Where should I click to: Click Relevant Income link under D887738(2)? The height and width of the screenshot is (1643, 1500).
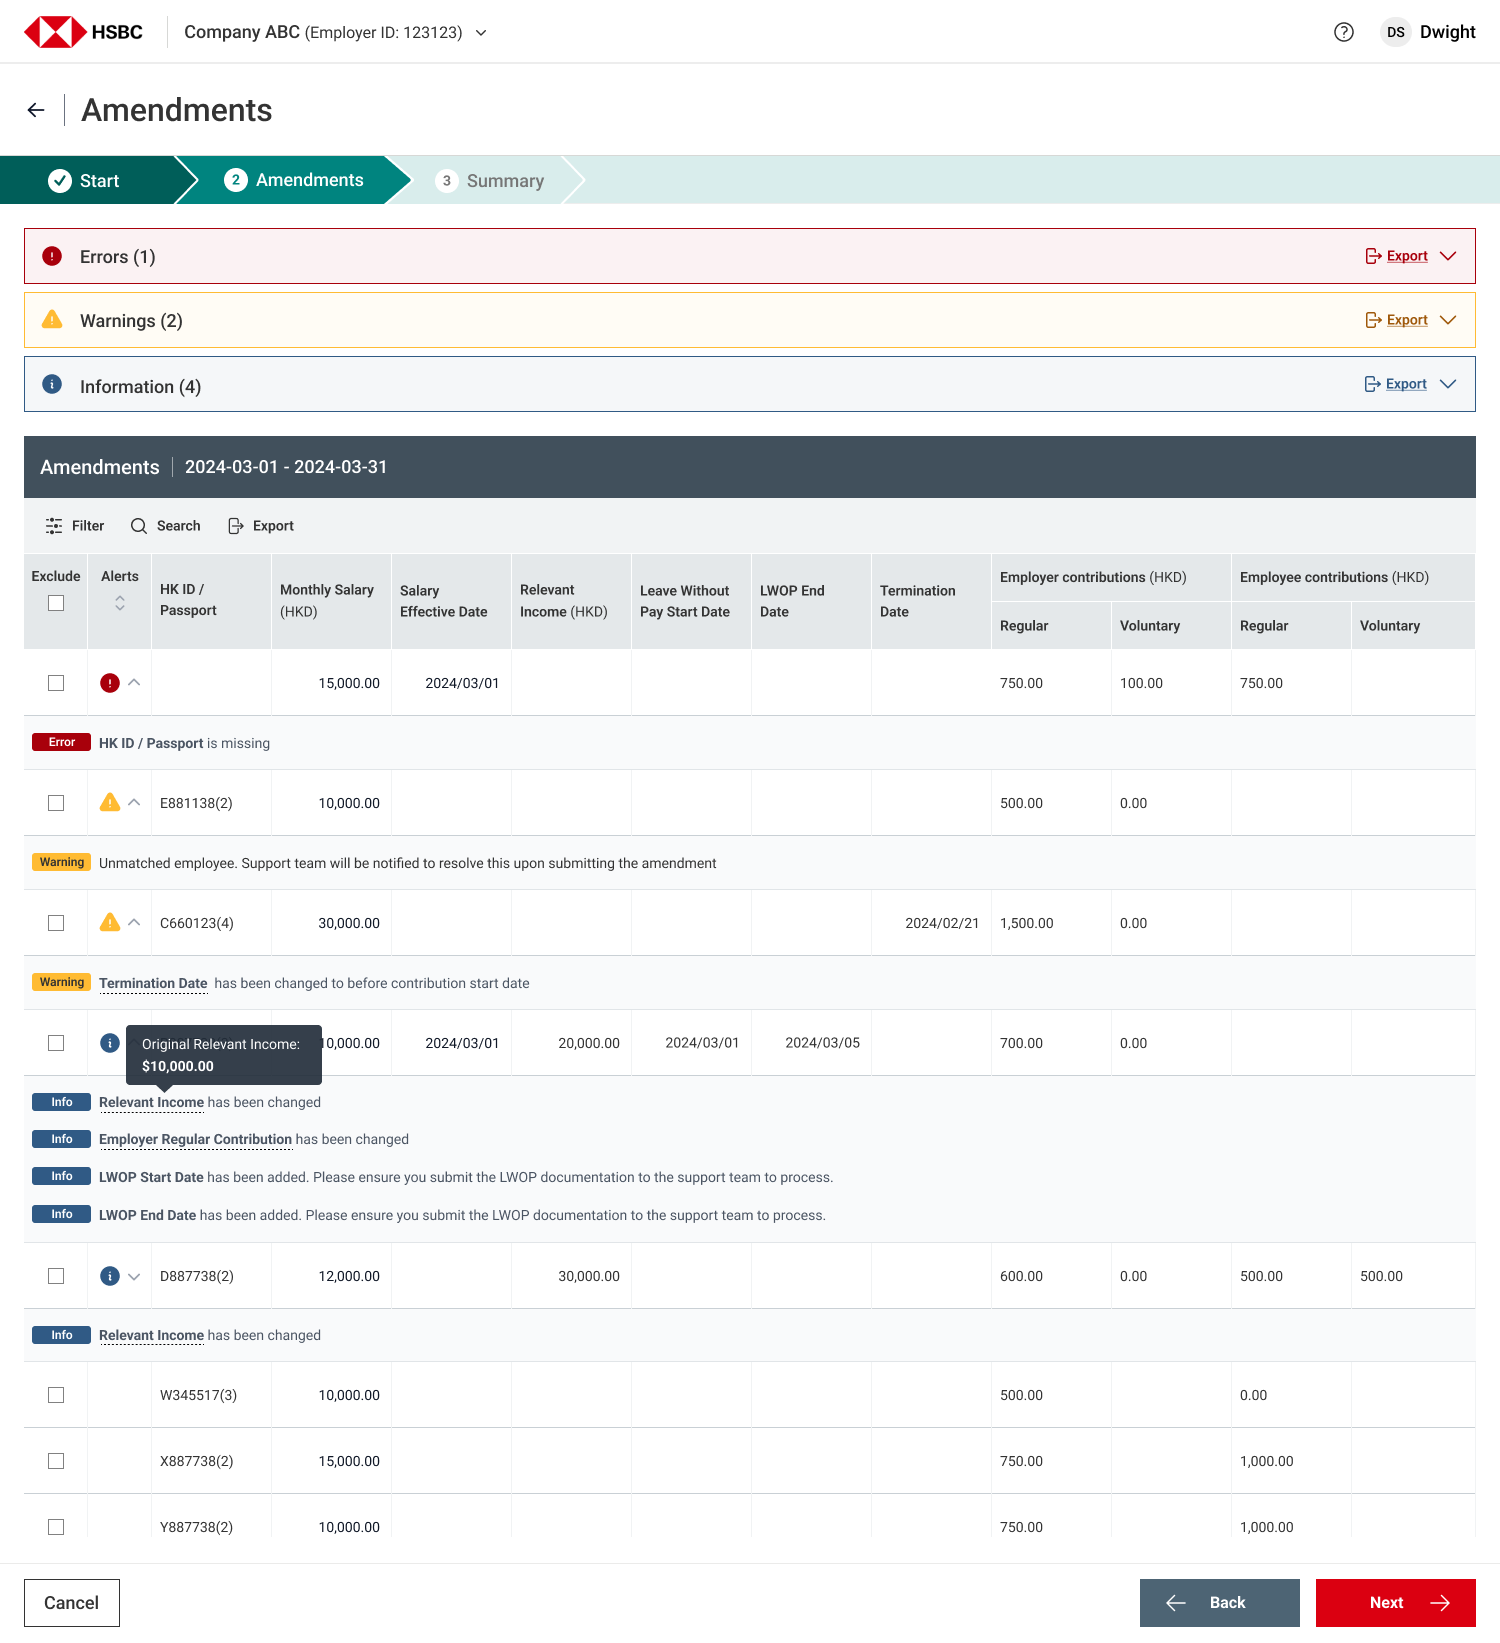[x=151, y=1335]
